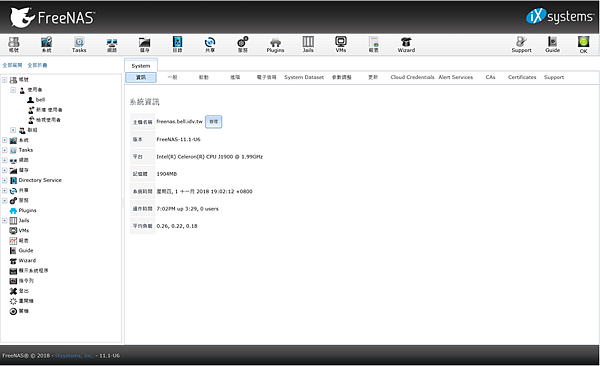
Task: Switch to the Certificates sub-tab
Action: pyautogui.click(x=522, y=77)
